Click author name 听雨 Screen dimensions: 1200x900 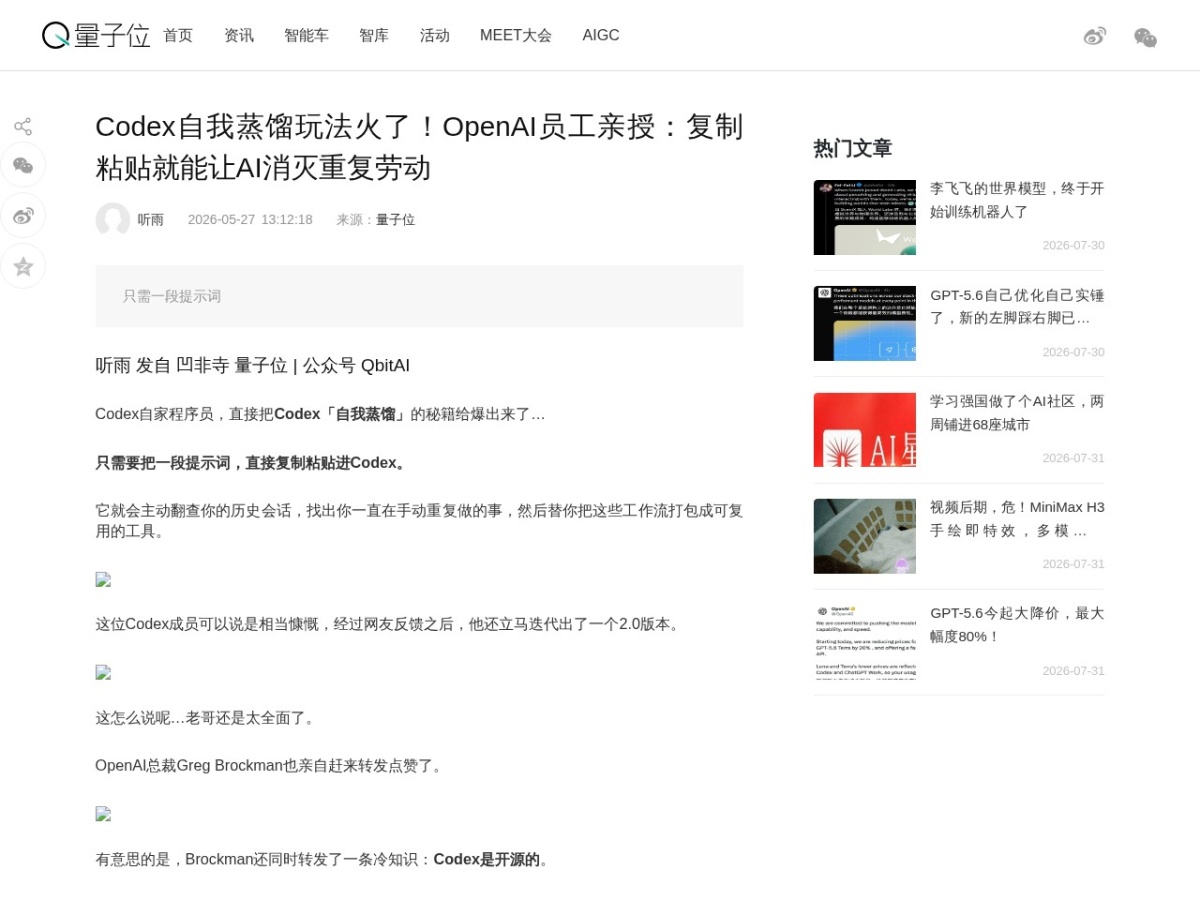pos(151,220)
